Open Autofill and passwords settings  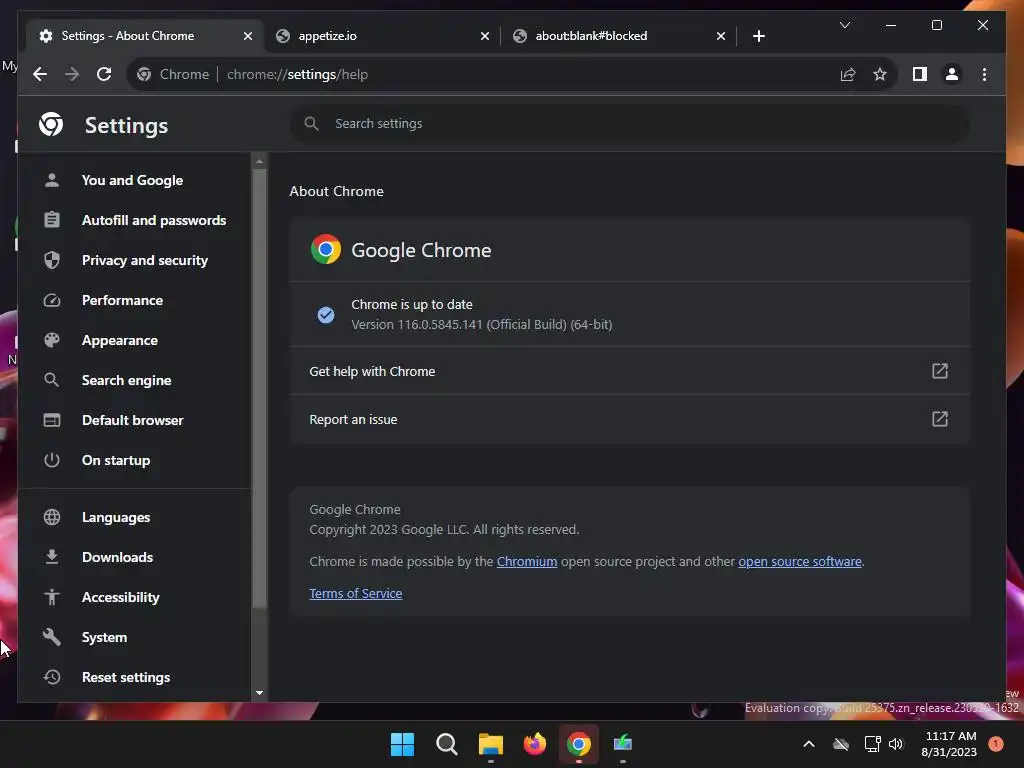tap(134, 220)
